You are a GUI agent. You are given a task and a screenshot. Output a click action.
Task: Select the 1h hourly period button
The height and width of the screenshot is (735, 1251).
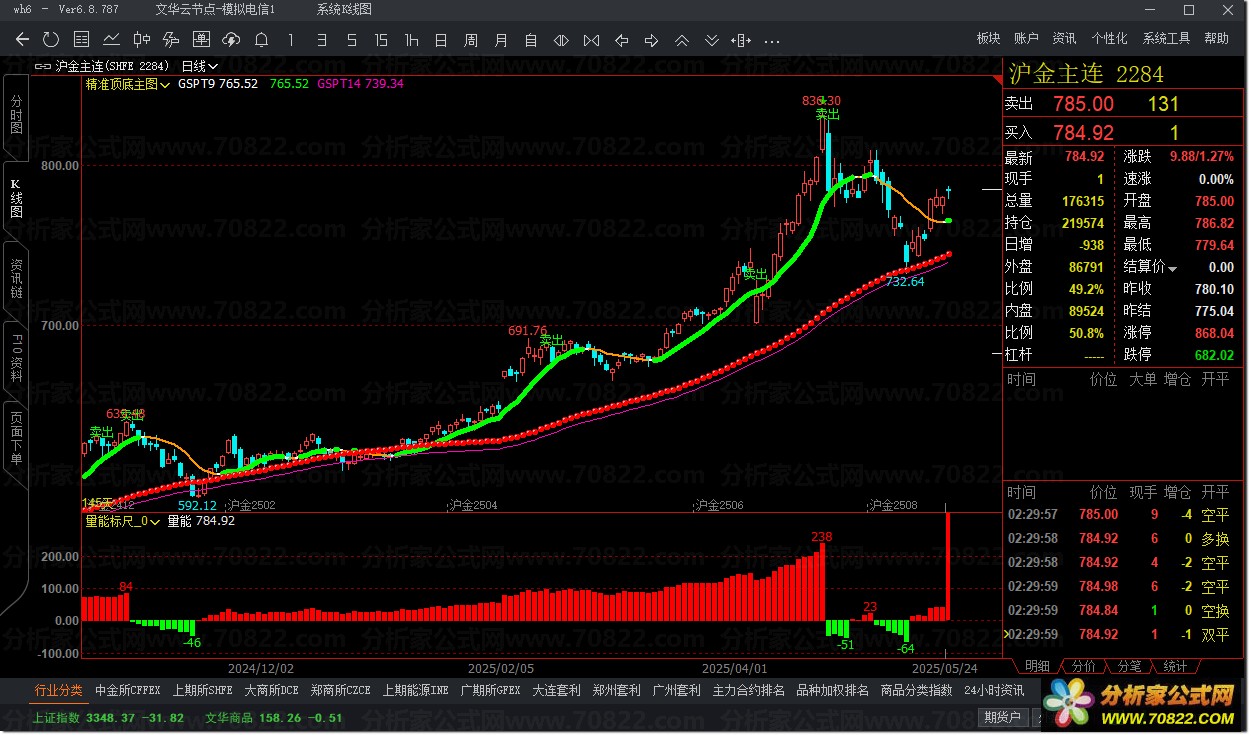click(x=411, y=40)
